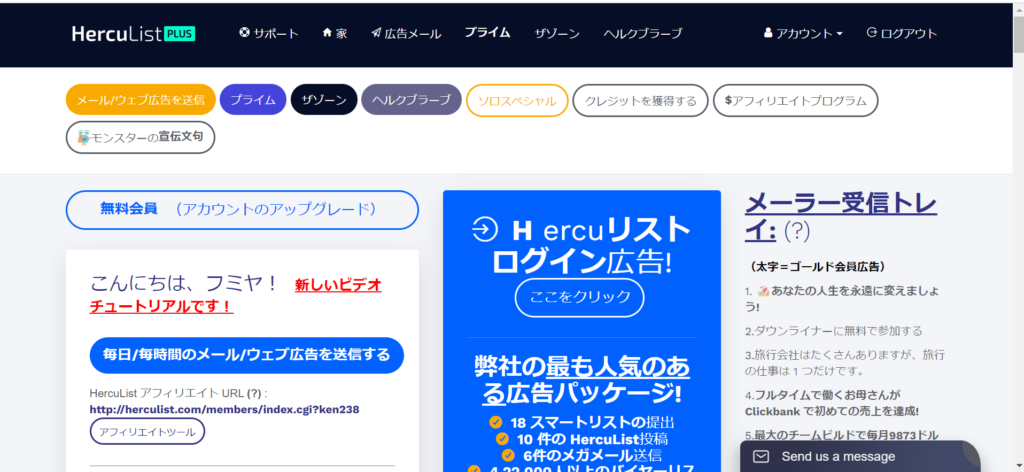This screenshot has height=472, width=1024.
Task: Click the (?) next to アフィリエイト URL
Action: coord(254,394)
